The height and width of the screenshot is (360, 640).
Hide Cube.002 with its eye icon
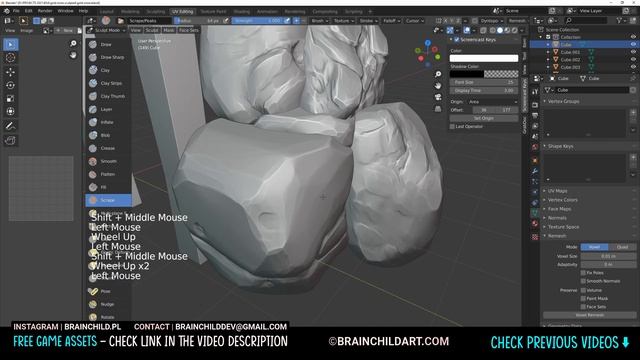tap(633, 60)
